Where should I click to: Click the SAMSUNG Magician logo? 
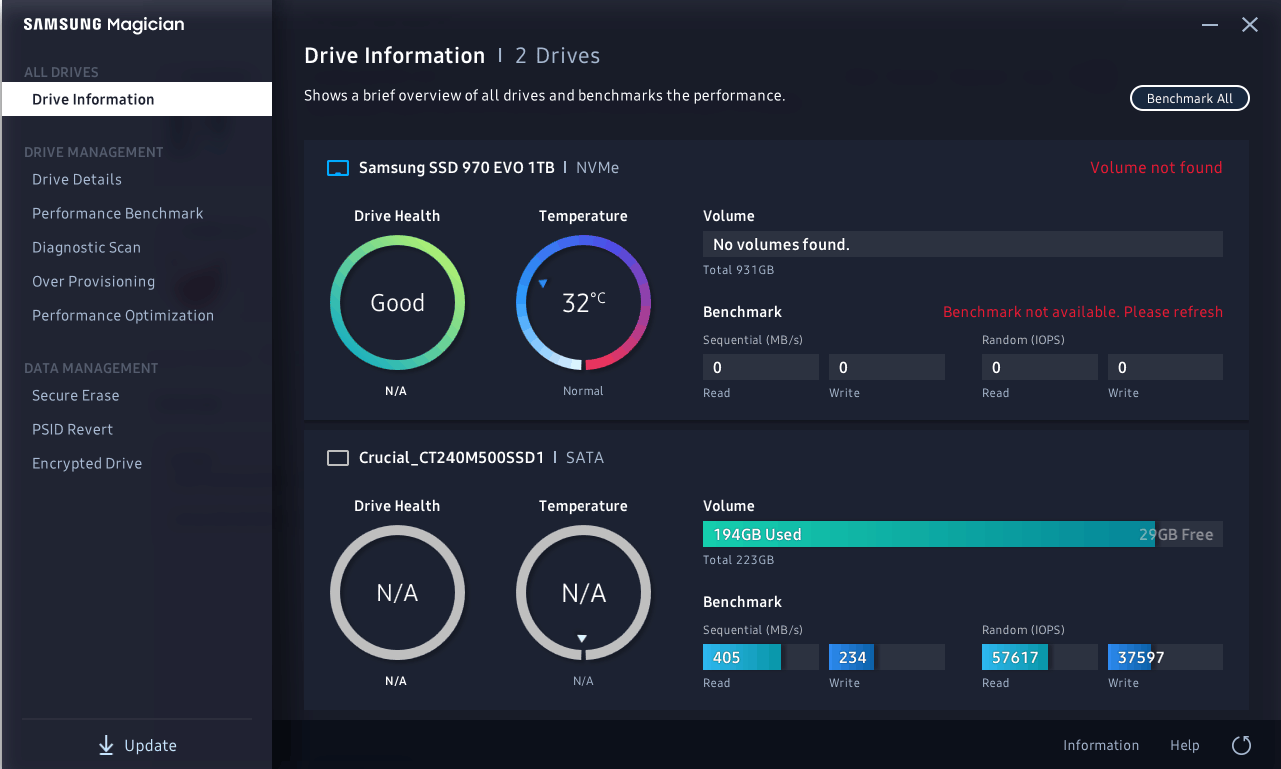pyautogui.click(x=104, y=25)
